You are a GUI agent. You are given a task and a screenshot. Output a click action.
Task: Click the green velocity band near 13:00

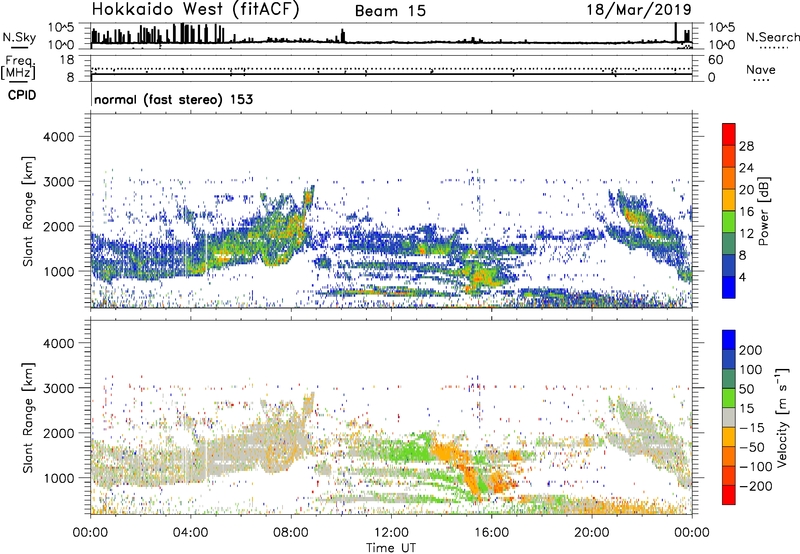[x=411, y=449]
